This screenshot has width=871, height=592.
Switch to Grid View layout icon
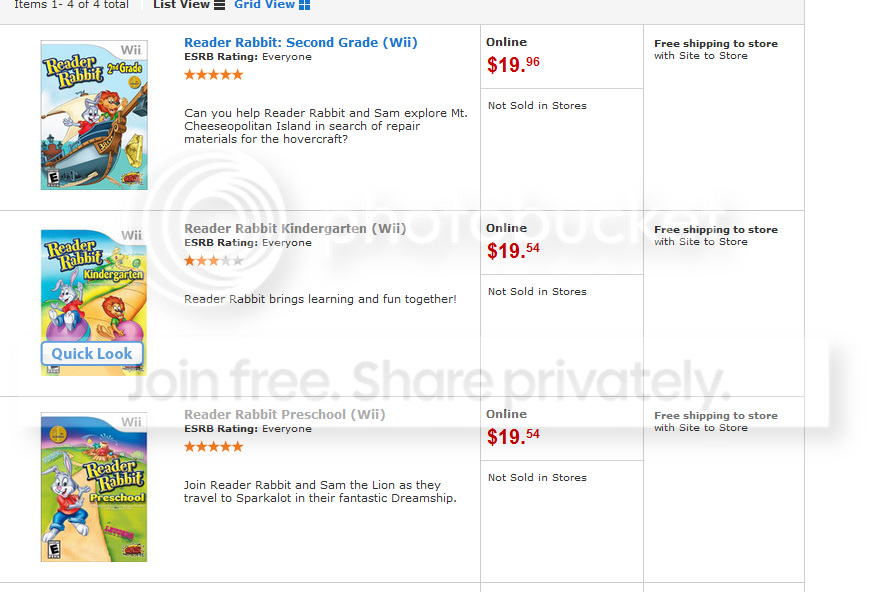pos(305,5)
